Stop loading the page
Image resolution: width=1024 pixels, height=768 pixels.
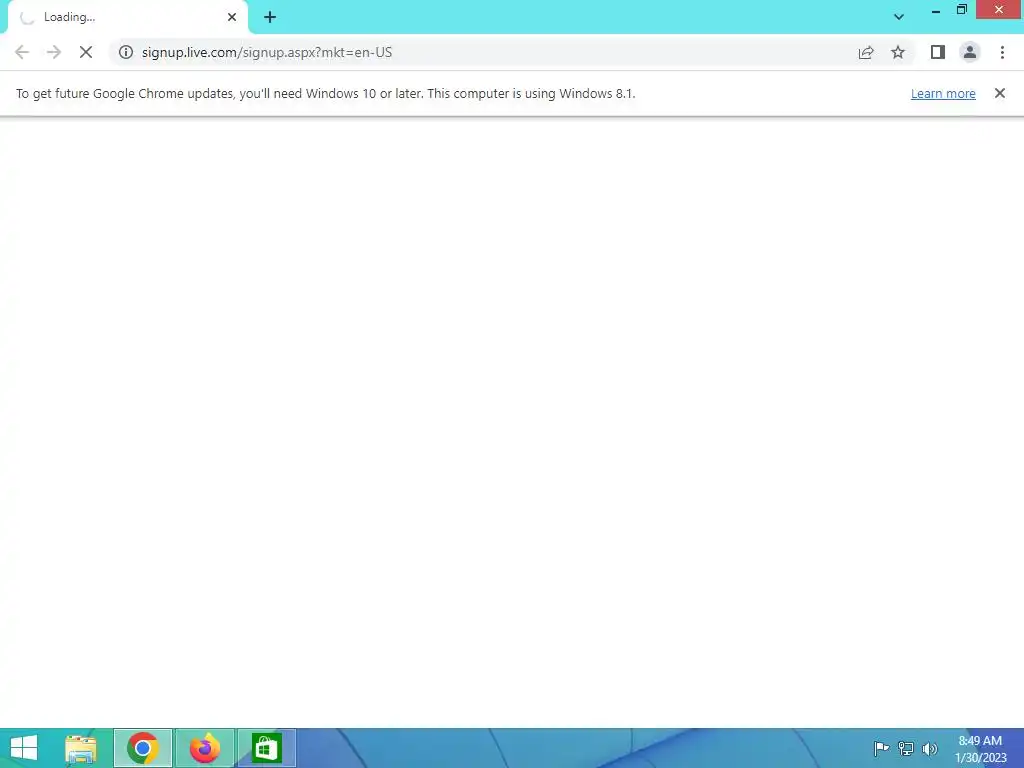tap(86, 52)
